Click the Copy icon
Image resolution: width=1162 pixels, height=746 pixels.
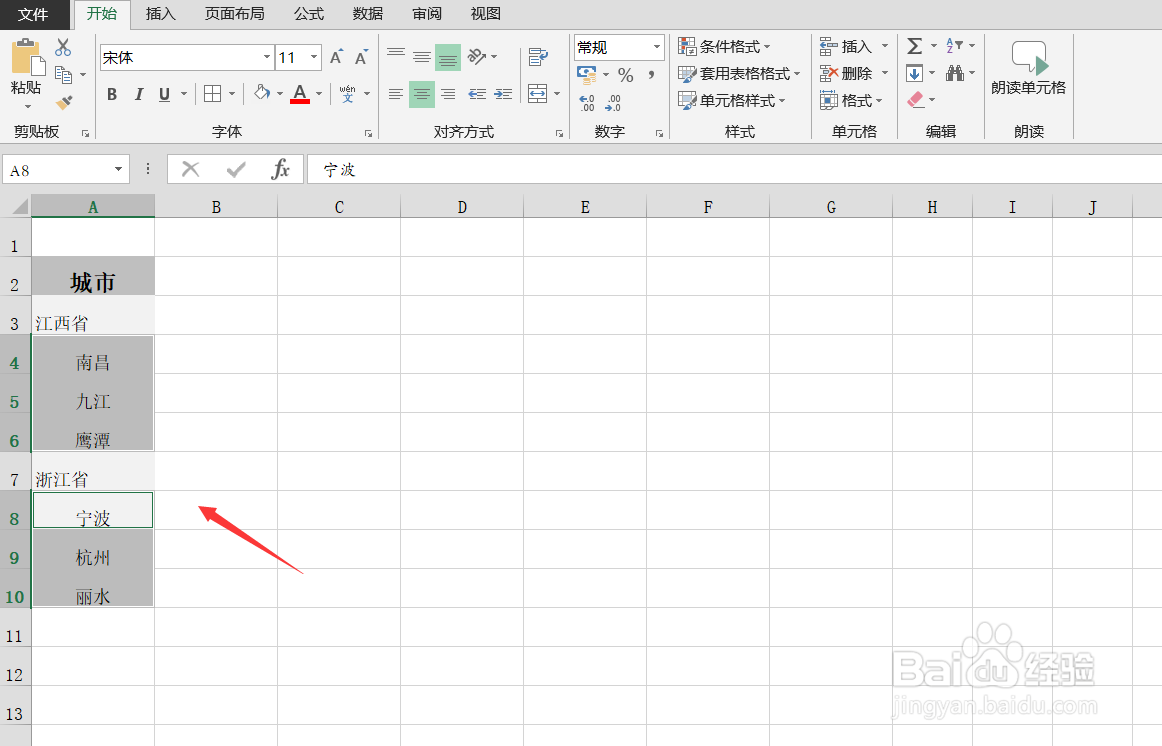click(64, 74)
